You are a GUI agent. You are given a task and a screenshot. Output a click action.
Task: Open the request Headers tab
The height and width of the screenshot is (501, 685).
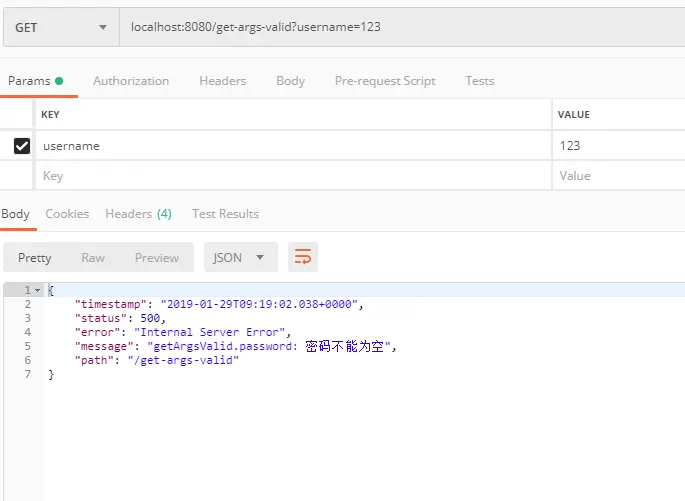pyautogui.click(x=223, y=81)
